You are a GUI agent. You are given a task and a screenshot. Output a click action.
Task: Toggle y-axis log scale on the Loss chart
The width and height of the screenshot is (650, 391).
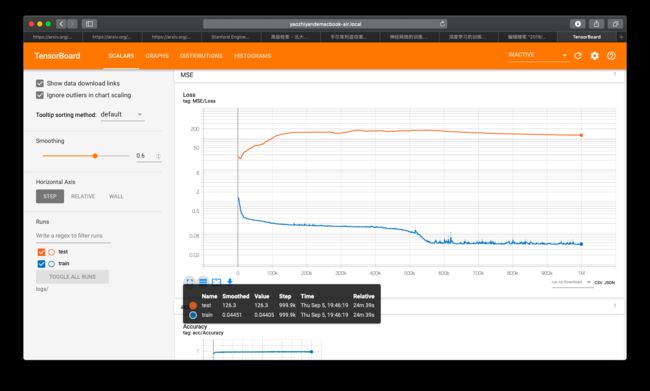(203, 282)
